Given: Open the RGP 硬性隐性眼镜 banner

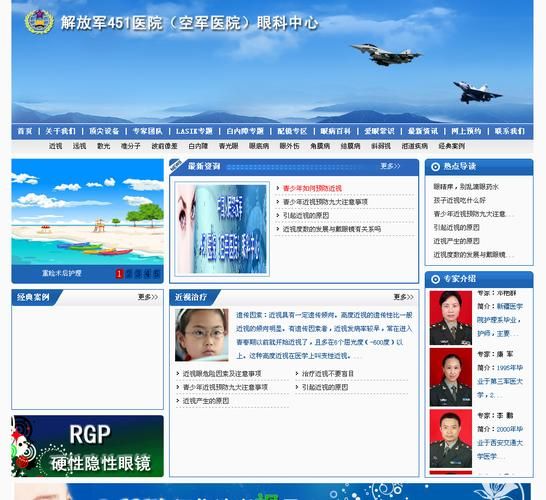Looking at the screenshot, I should point(87,446).
